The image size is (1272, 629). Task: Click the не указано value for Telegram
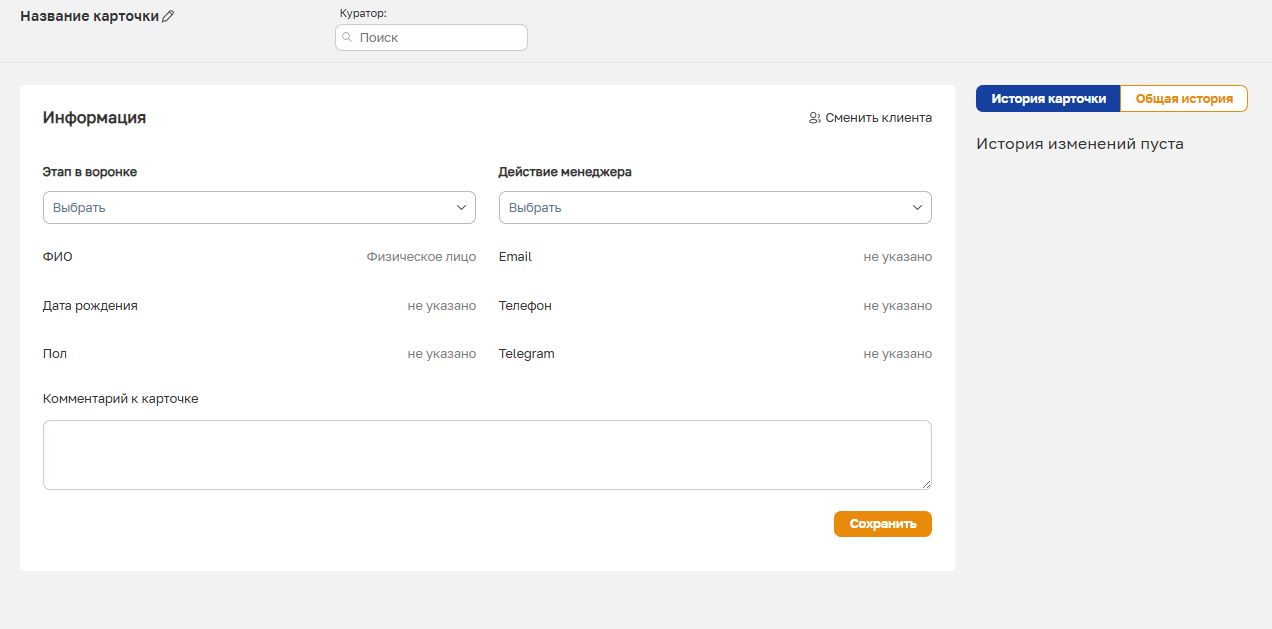pos(897,354)
